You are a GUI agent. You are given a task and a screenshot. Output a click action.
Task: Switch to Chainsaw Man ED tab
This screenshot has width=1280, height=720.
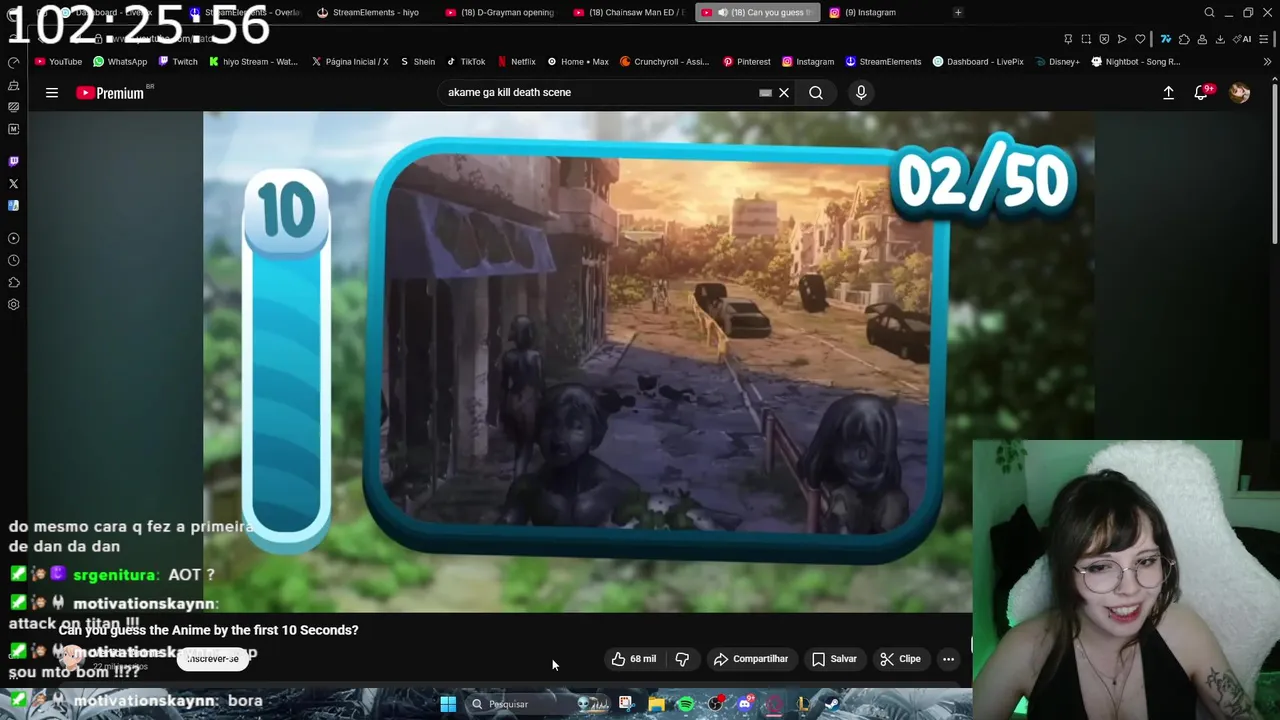[628, 12]
